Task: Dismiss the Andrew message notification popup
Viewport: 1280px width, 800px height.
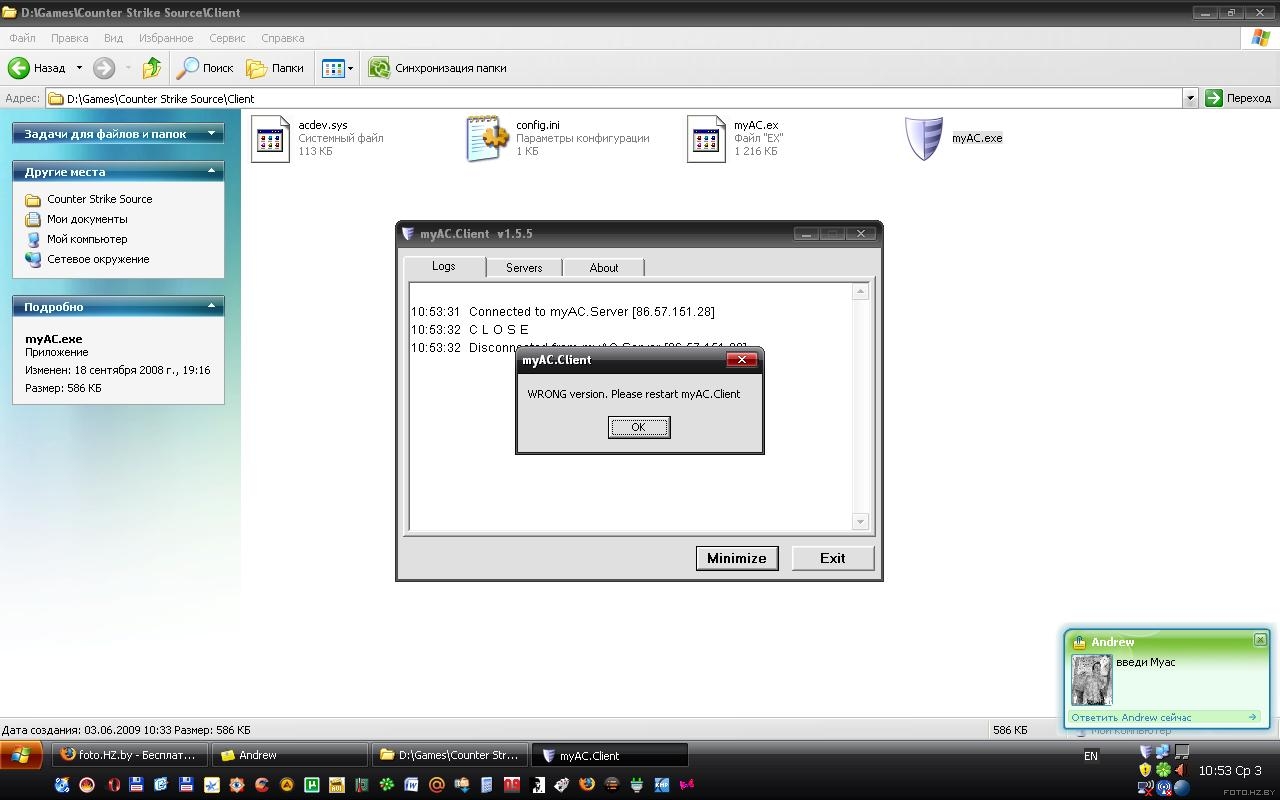Action: pyautogui.click(x=1260, y=640)
